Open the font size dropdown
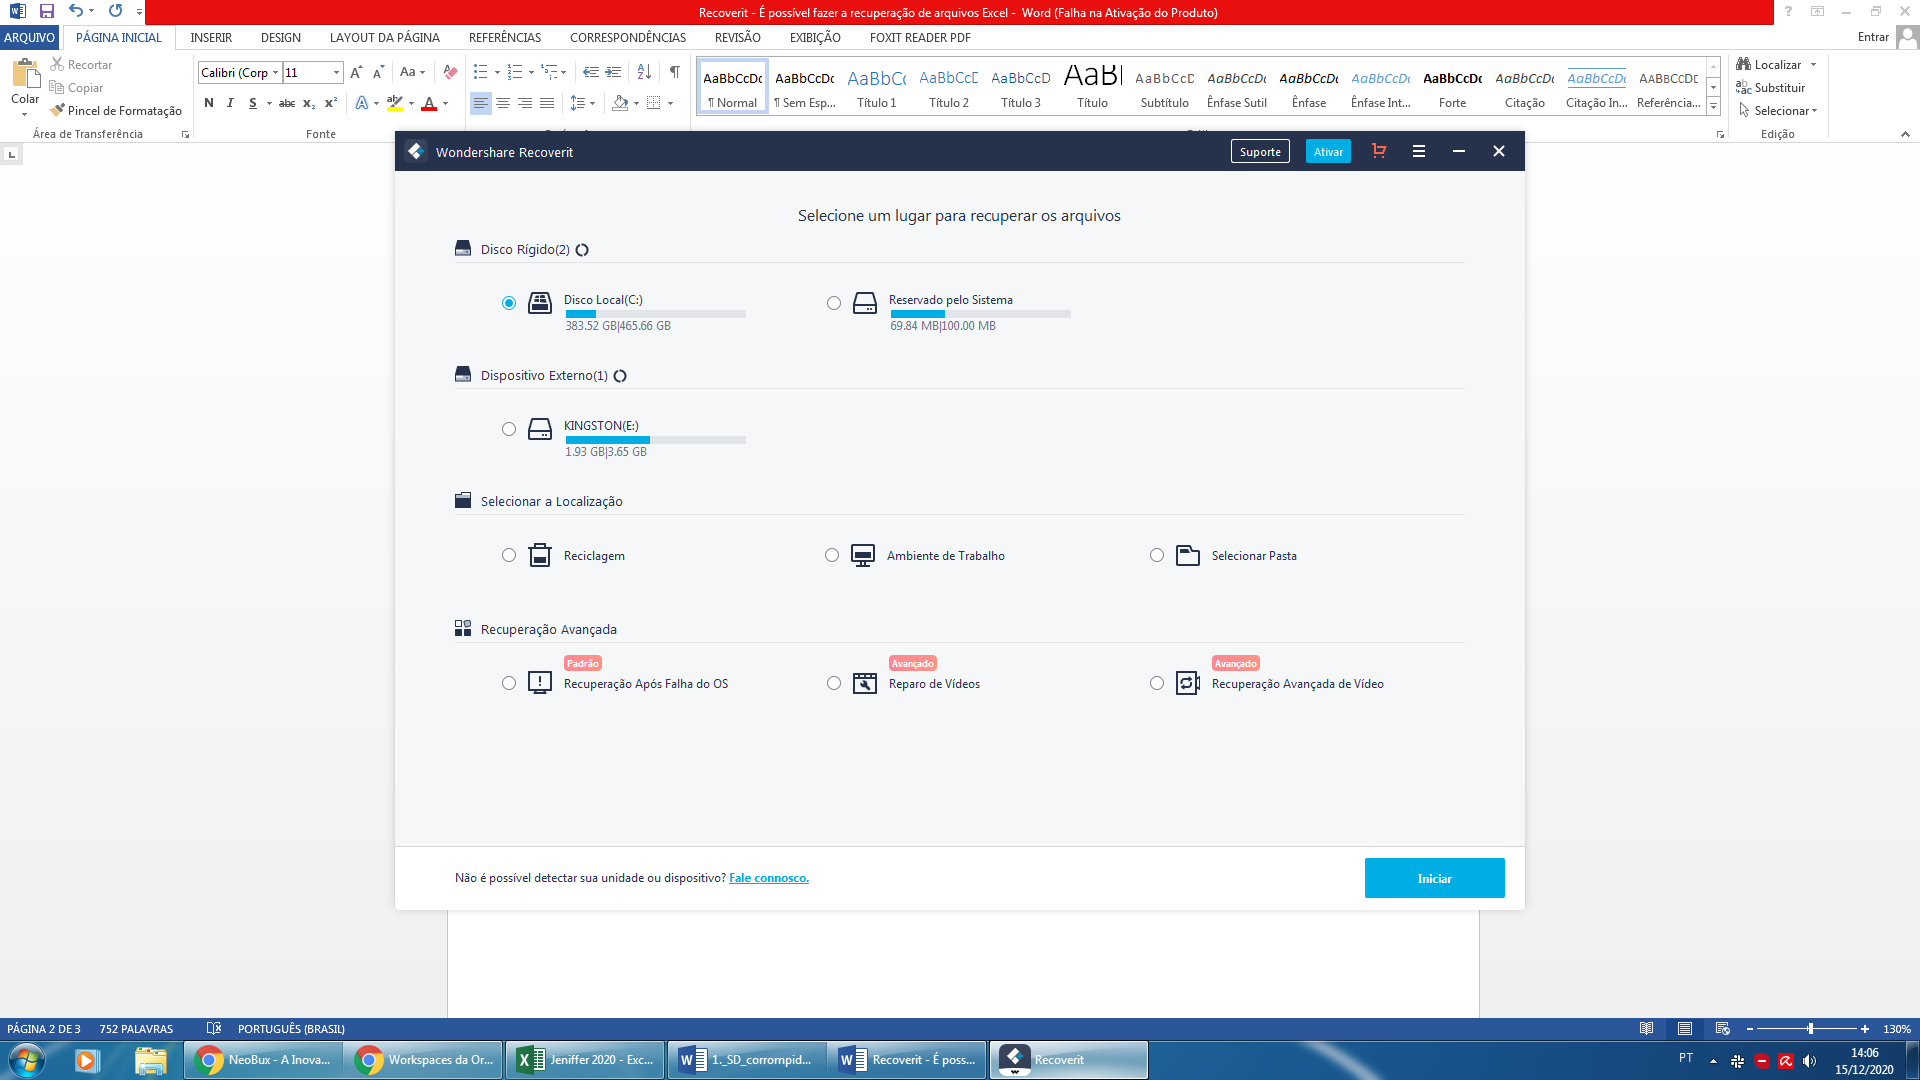Screen dimensions: 1920x1080 336,72
